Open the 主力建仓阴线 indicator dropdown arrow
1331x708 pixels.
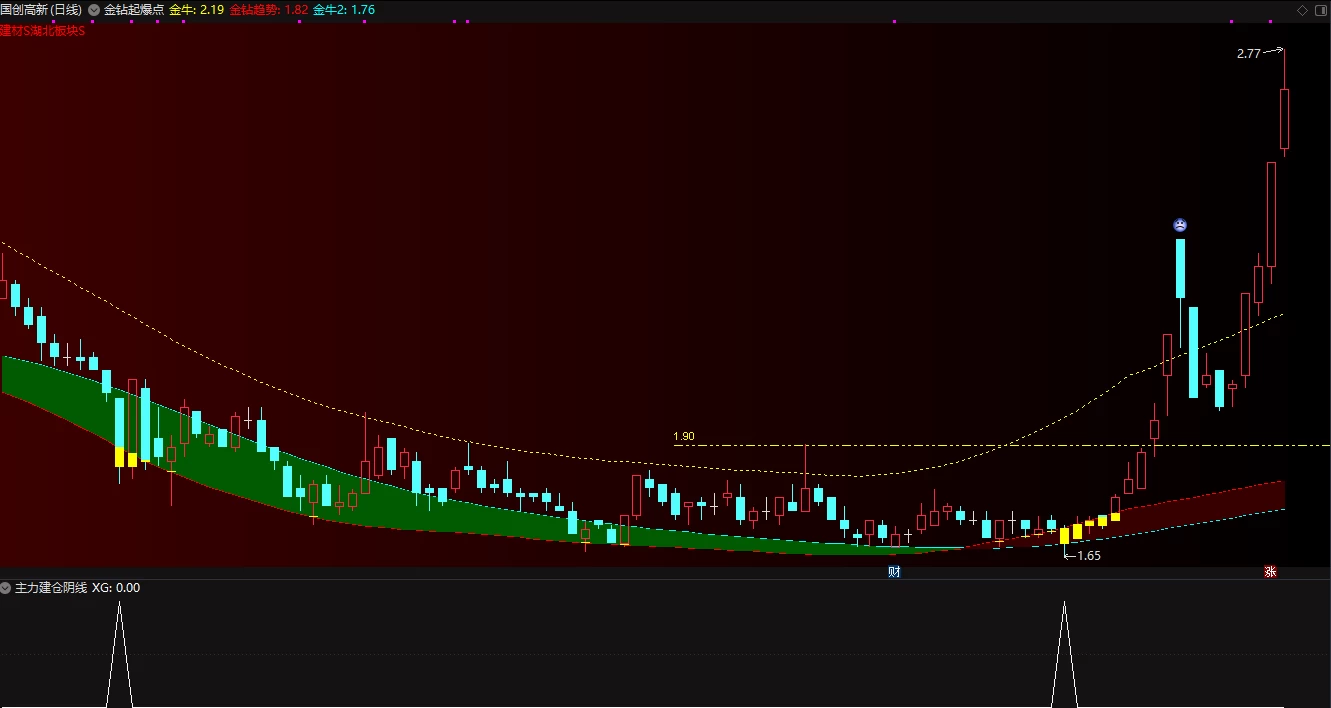pyautogui.click(x=6, y=588)
